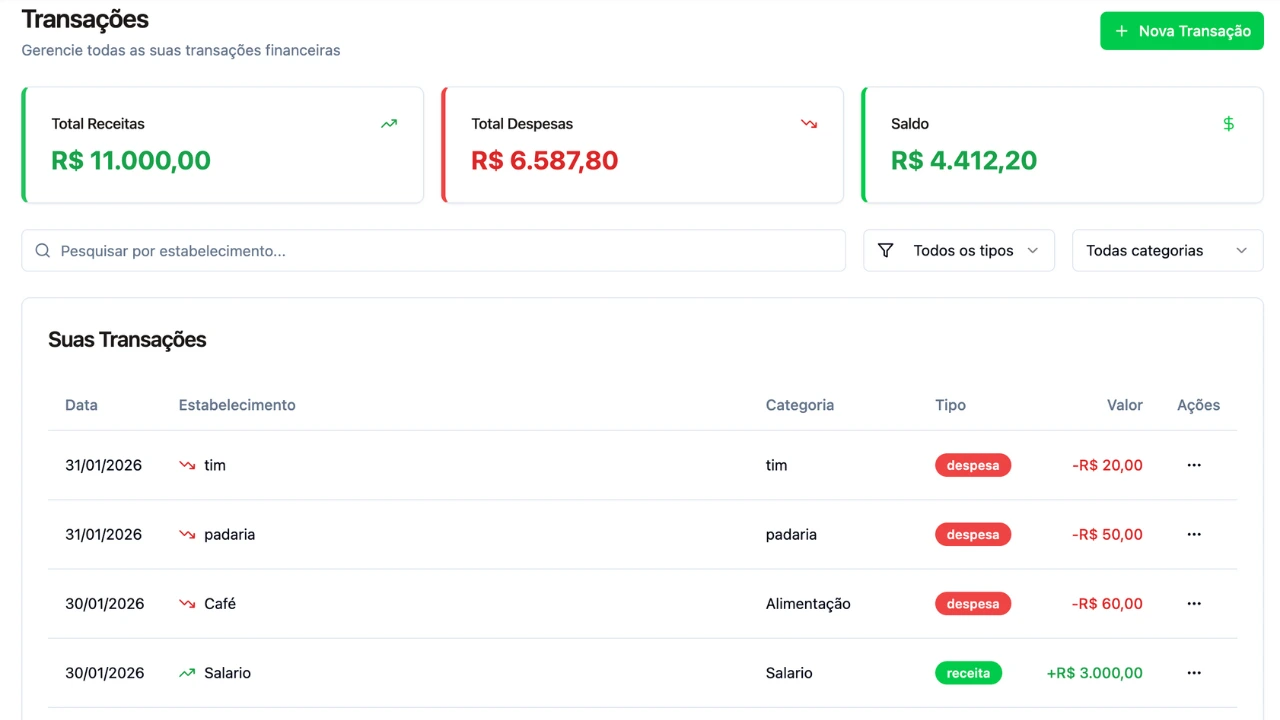Screen dimensions: 1280x720
Task: Click the Nova Transação button
Action: pos(1182,31)
